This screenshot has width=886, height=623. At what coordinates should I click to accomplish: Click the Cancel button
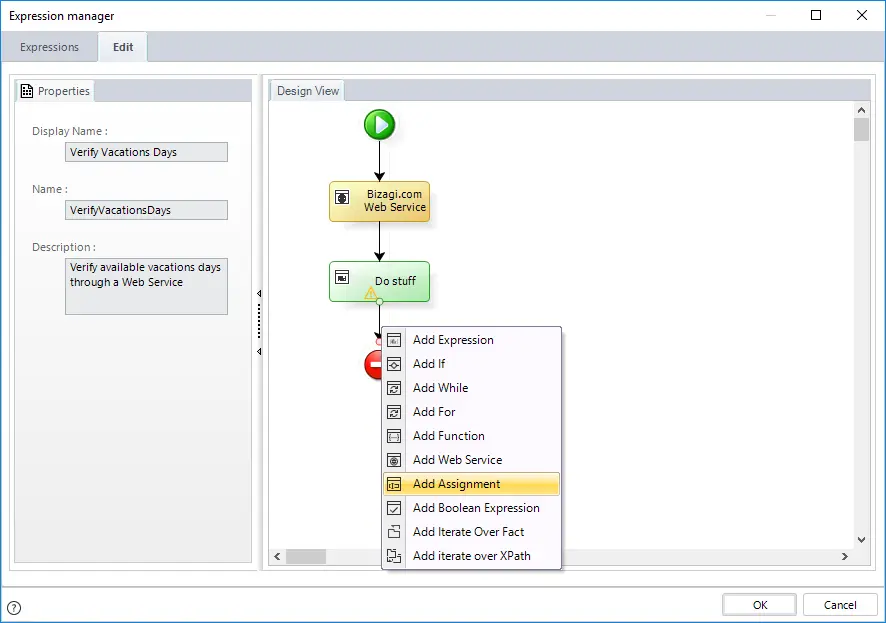coord(840,605)
